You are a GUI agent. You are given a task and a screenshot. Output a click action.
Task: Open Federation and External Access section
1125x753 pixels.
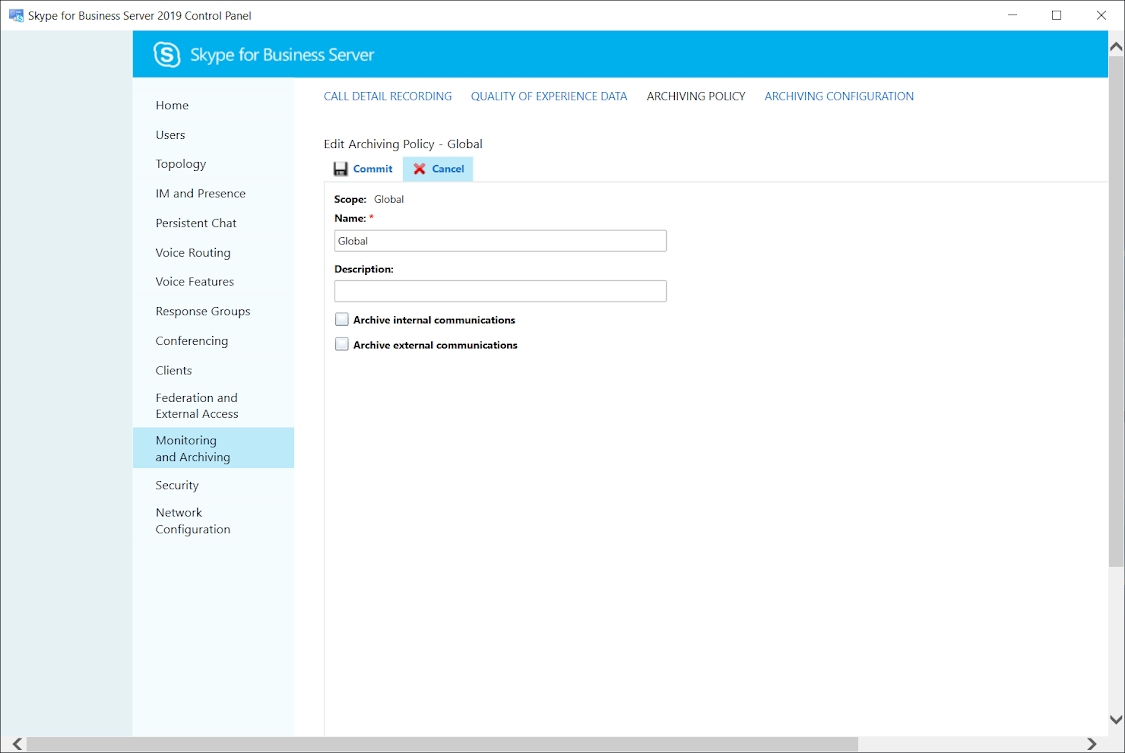click(x=197, y=406)
